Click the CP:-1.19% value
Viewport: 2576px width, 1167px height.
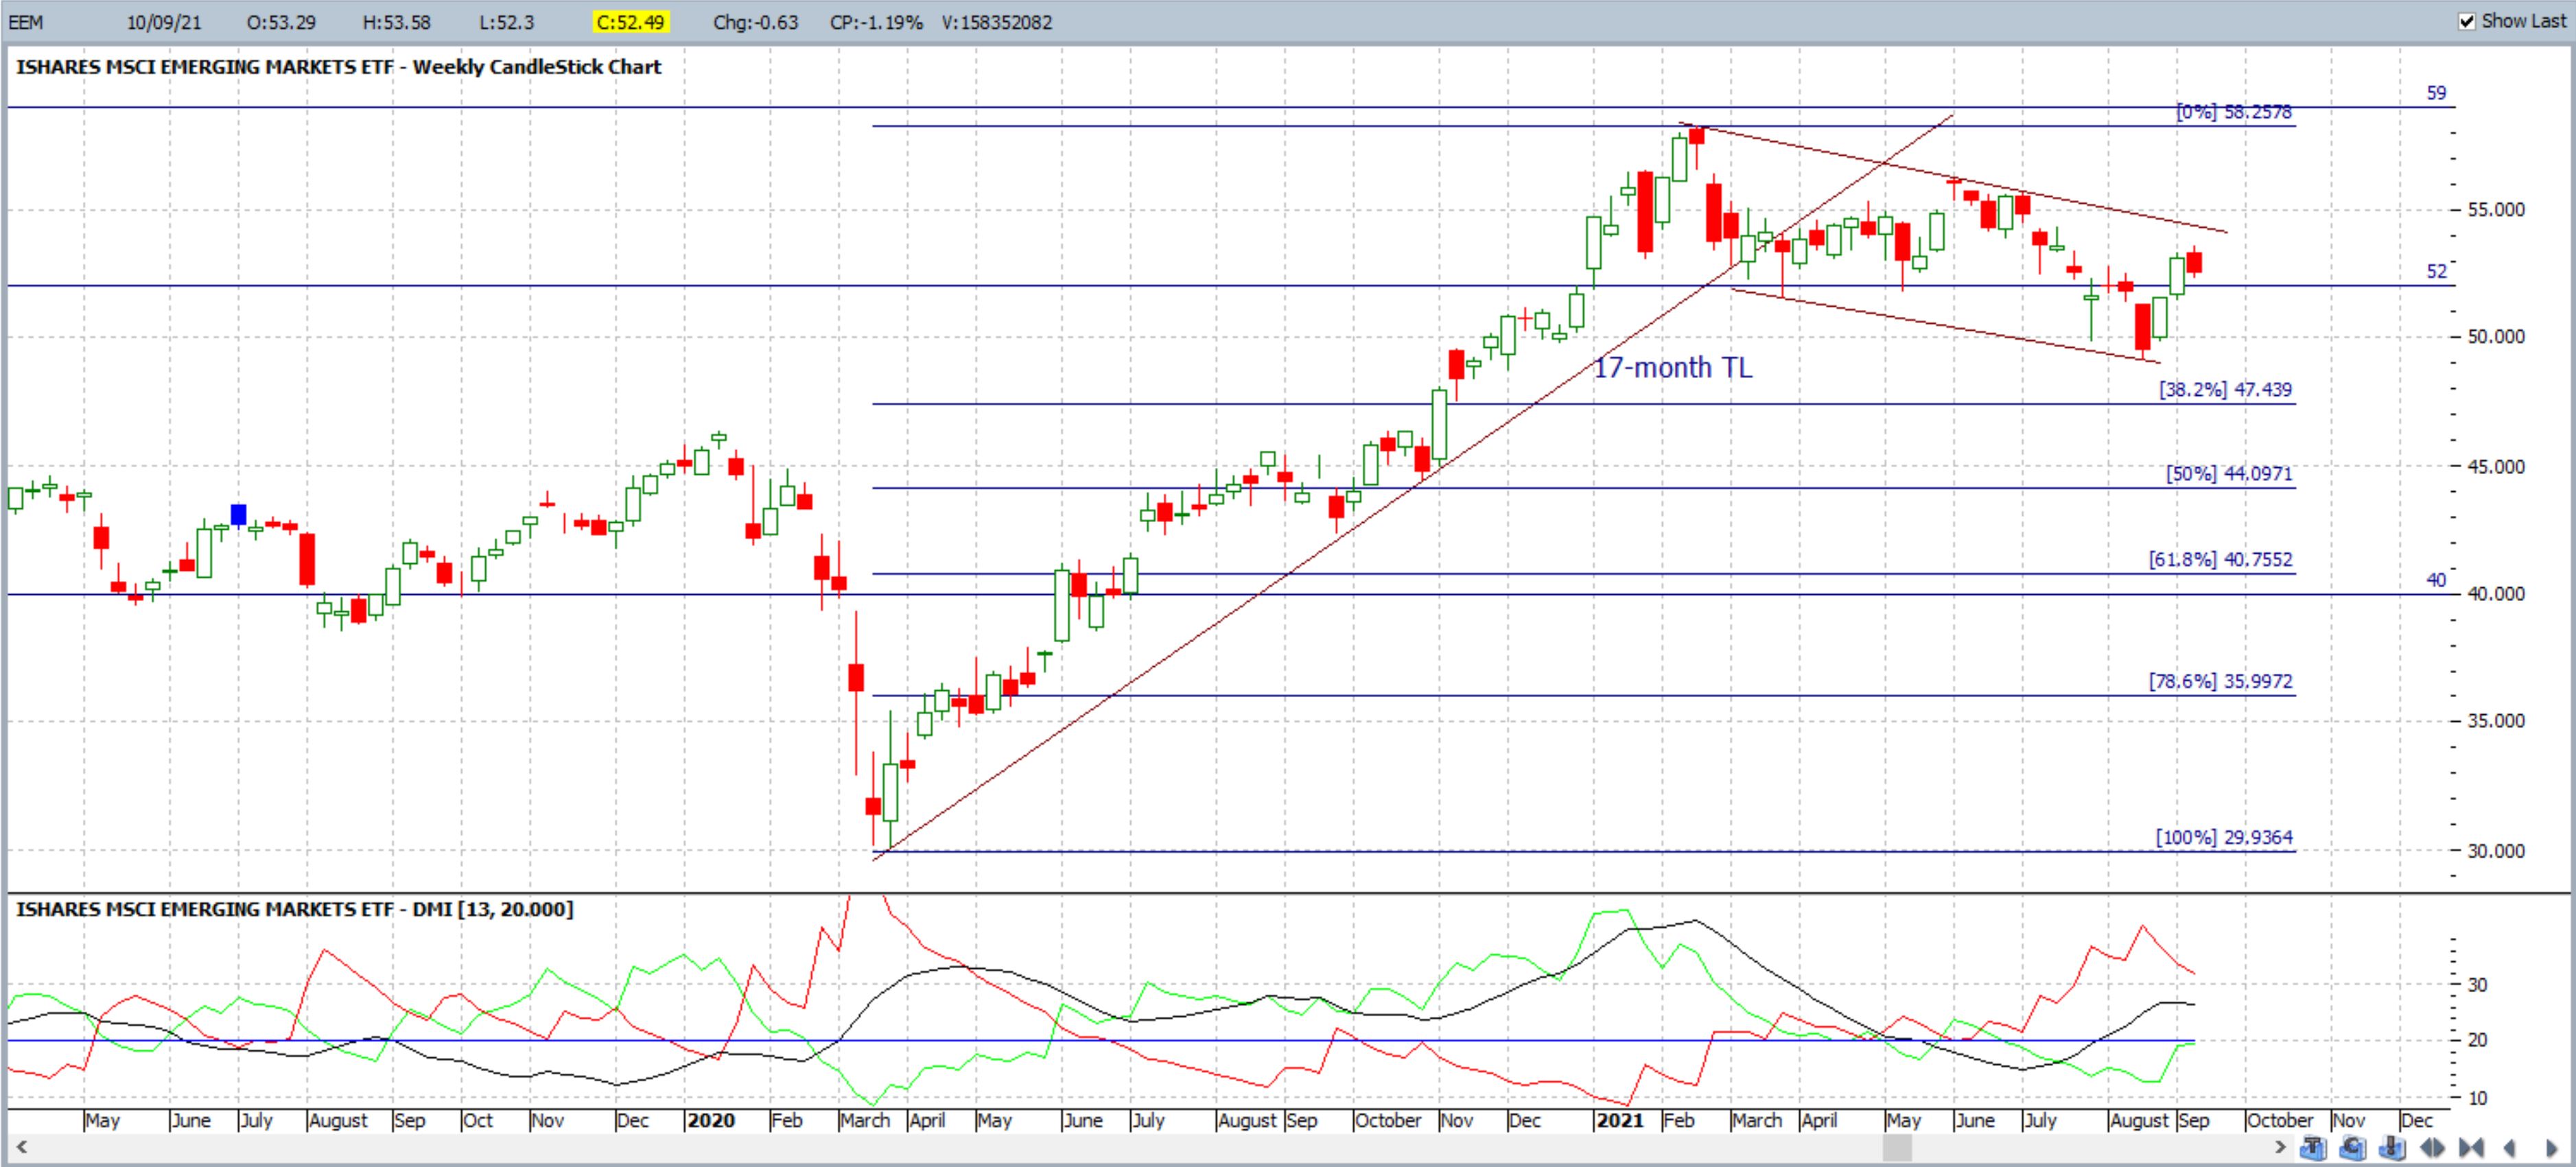pyautogui.click(x=876, y=22)
